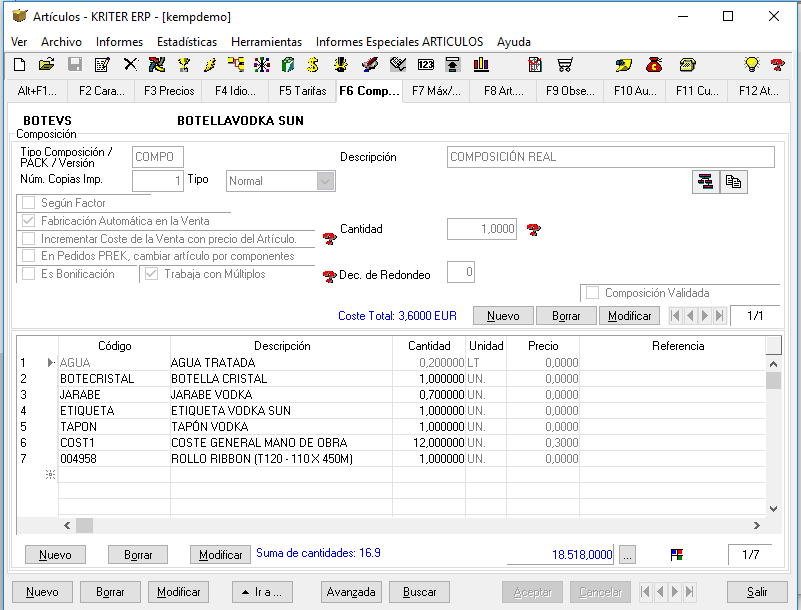
Task: Click Modificar left of the Ir a... button
Action: click(178, 592)
